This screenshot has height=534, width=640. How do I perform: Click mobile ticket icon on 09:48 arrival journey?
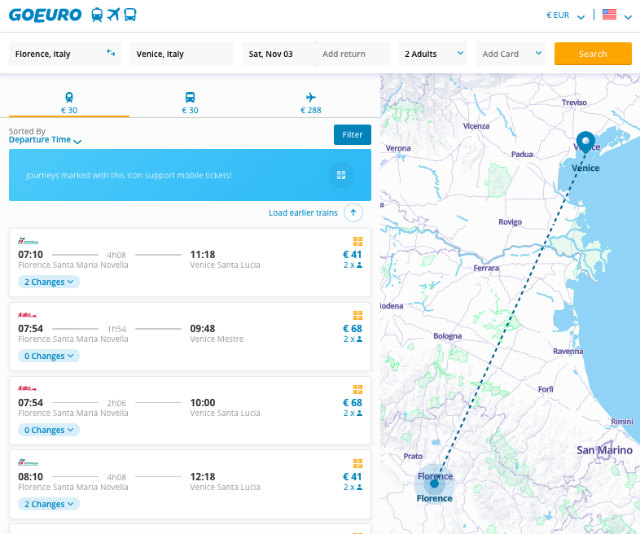[358, 315]
